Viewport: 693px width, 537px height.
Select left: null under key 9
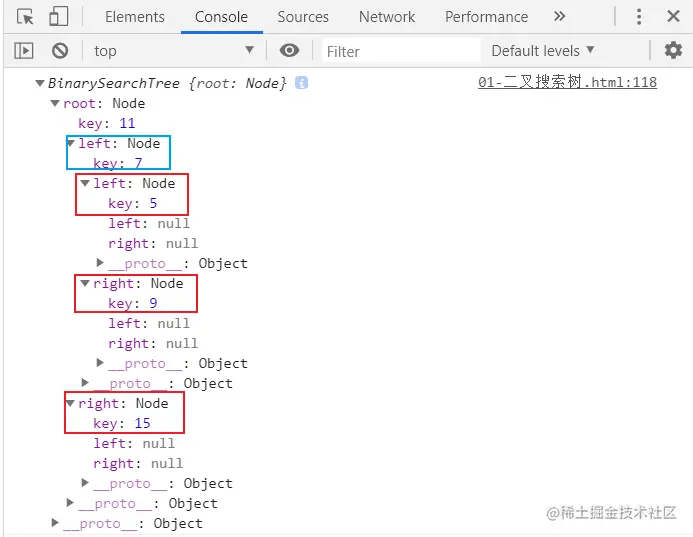149,323
